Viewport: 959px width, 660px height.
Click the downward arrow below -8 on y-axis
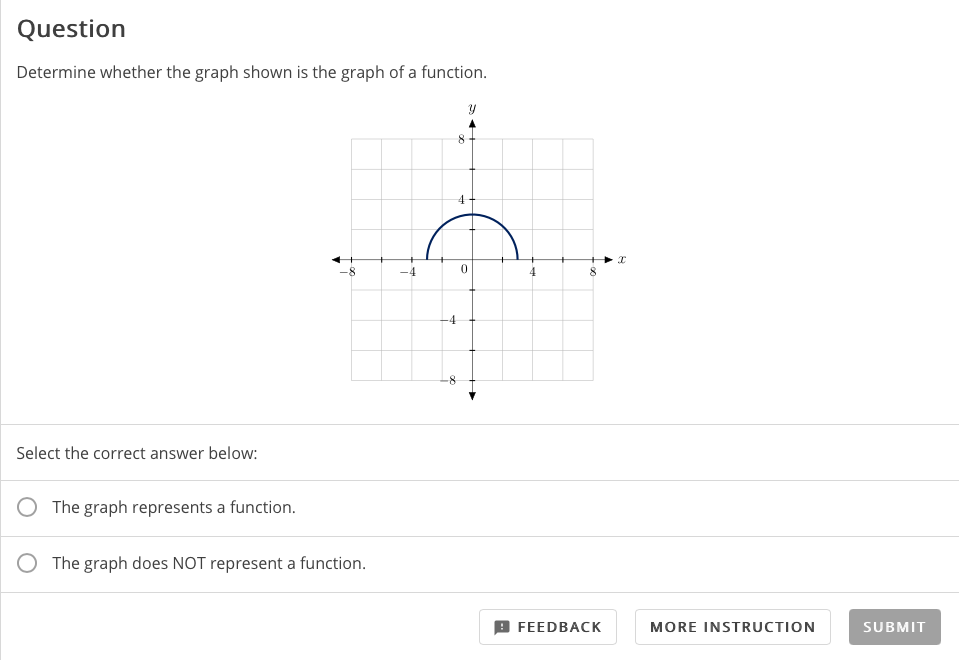472,398
